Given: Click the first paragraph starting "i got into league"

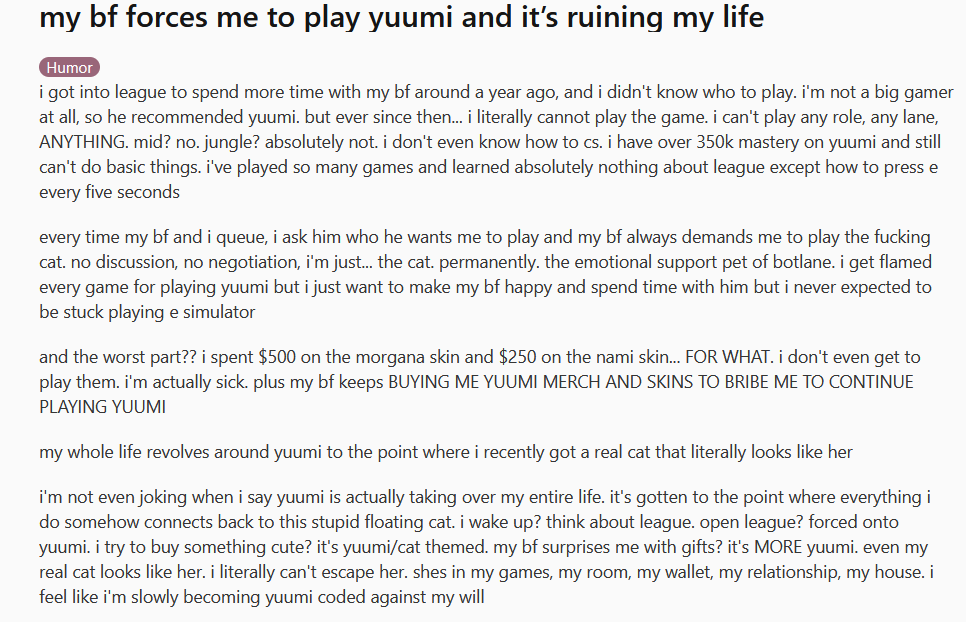Looking at the screenshot, I should coord(497,142).
